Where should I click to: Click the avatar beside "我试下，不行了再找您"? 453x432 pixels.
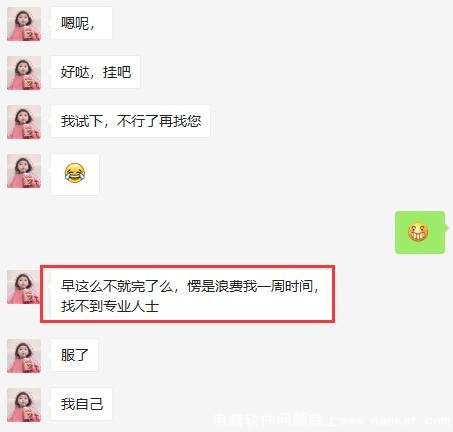(x=24, y=122)
